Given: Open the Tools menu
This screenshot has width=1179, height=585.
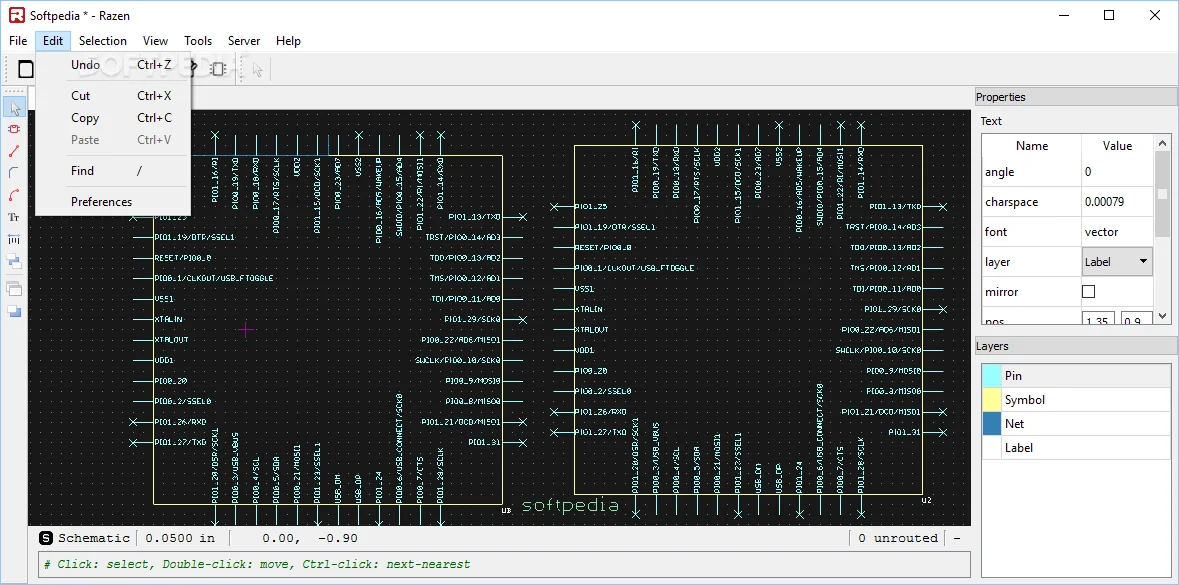Looking at the screenshot, I should (198, 41).
